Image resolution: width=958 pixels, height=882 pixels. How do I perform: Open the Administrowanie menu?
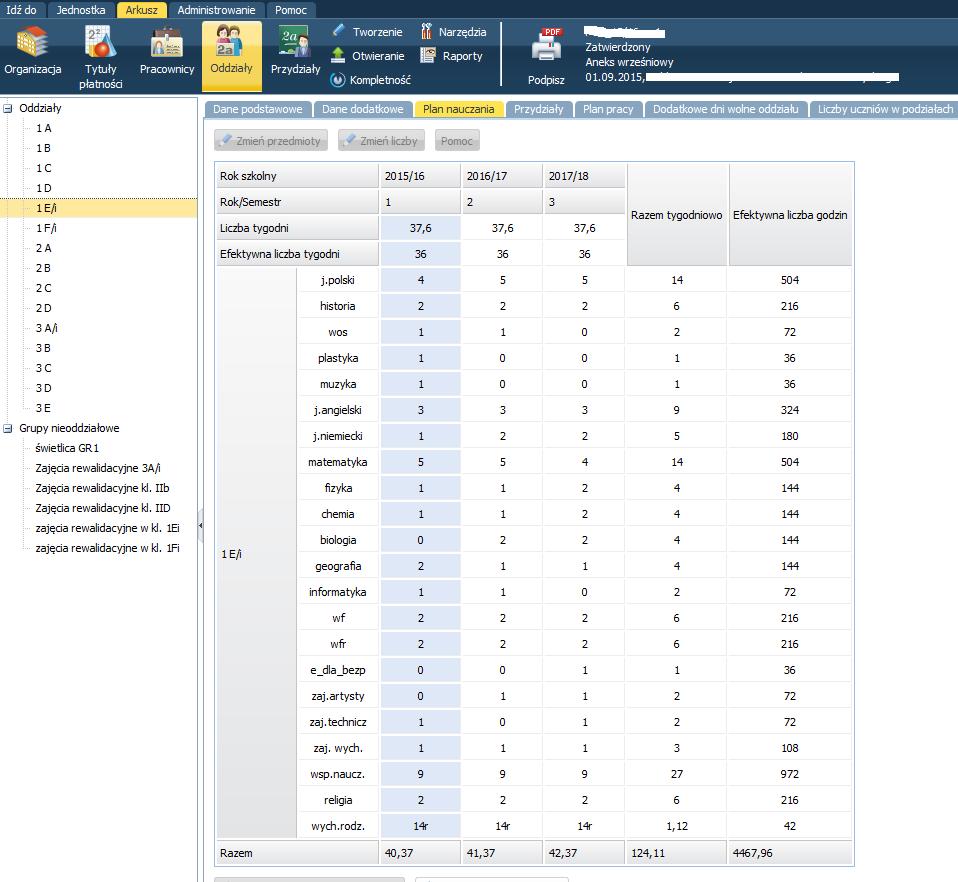(216, 10)
